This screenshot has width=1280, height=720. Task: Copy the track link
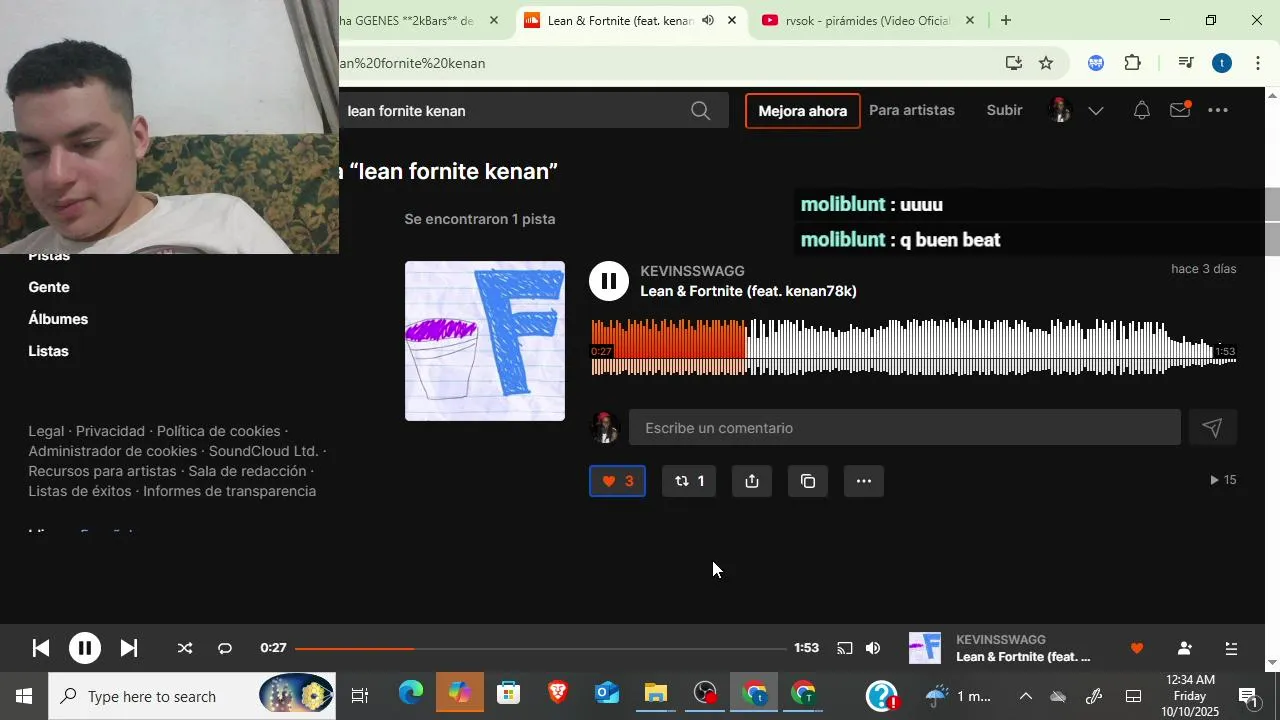pyautogui.click(x=808, y=481)
